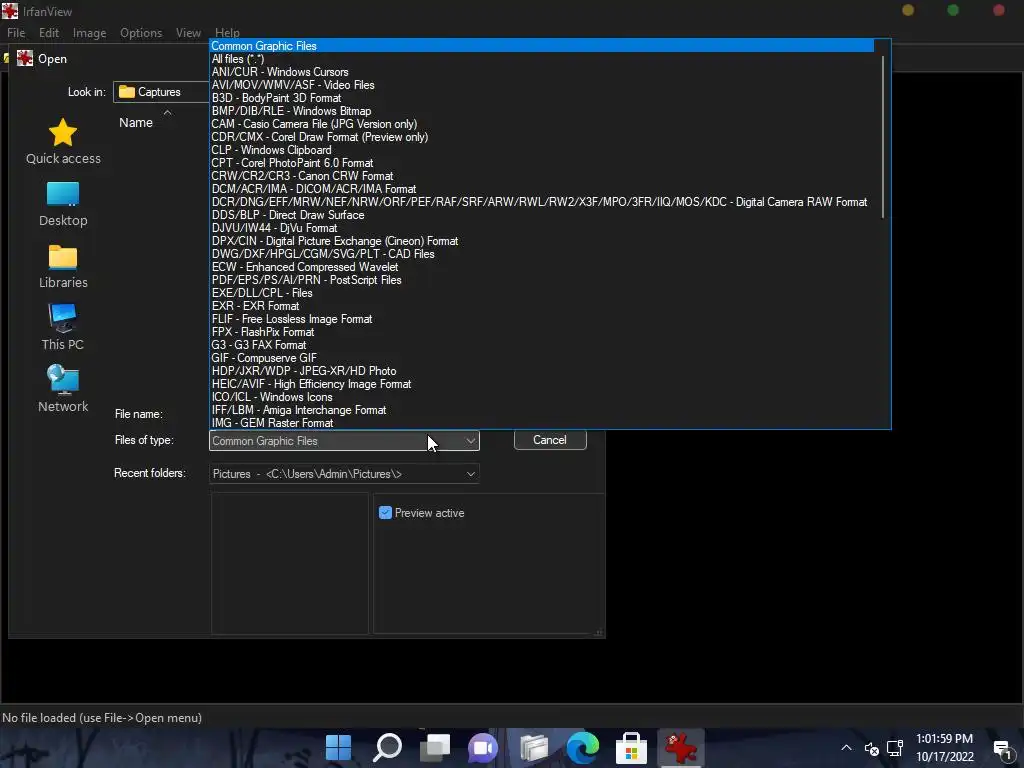
Task: Open the Edit menu
Action: coord(49,33)
